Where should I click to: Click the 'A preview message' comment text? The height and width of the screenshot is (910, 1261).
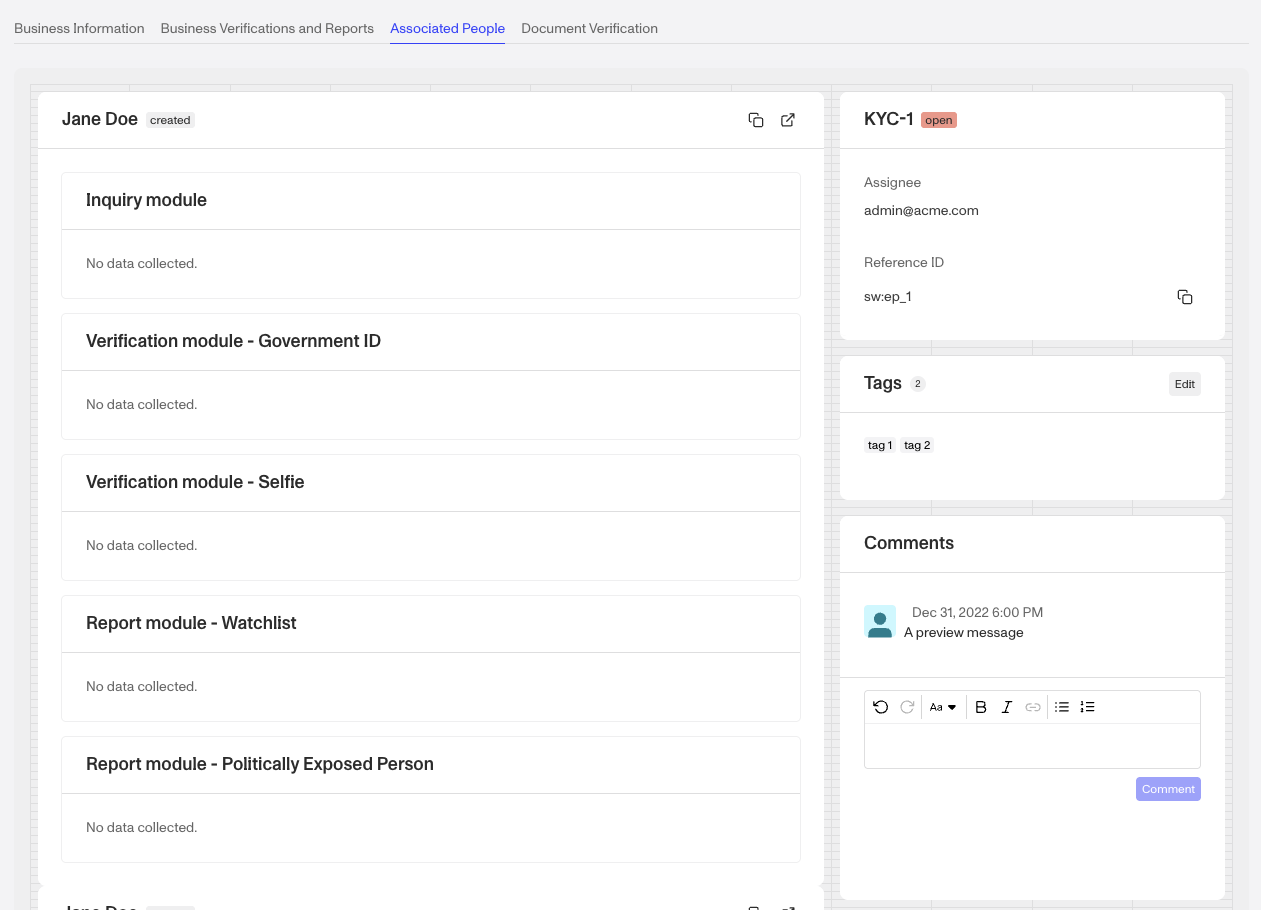tap(963, 633)
